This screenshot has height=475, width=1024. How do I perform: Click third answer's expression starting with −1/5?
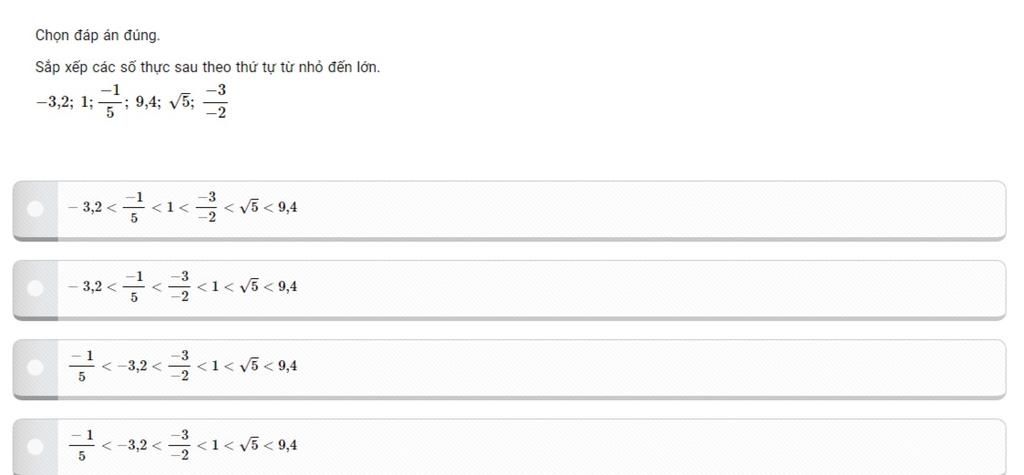(183, 366)
